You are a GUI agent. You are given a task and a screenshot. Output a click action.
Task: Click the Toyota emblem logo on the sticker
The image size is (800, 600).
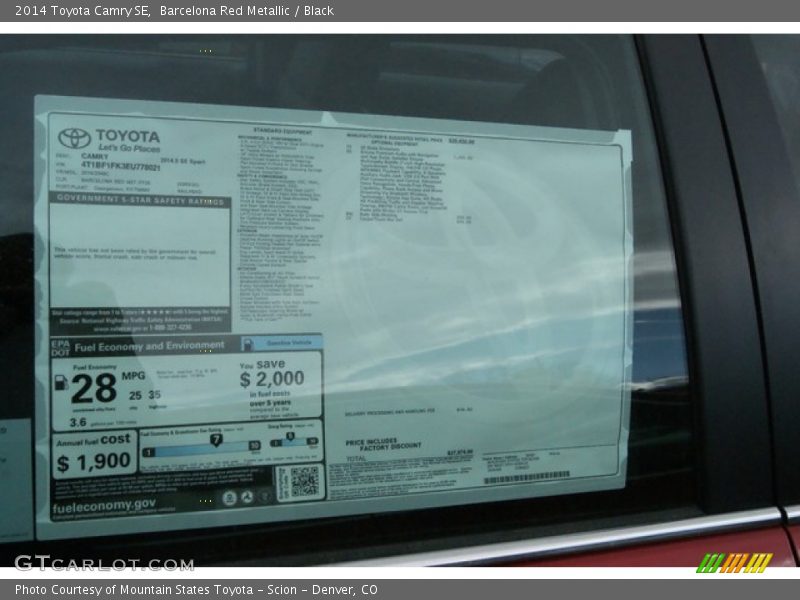pos(74,138)
